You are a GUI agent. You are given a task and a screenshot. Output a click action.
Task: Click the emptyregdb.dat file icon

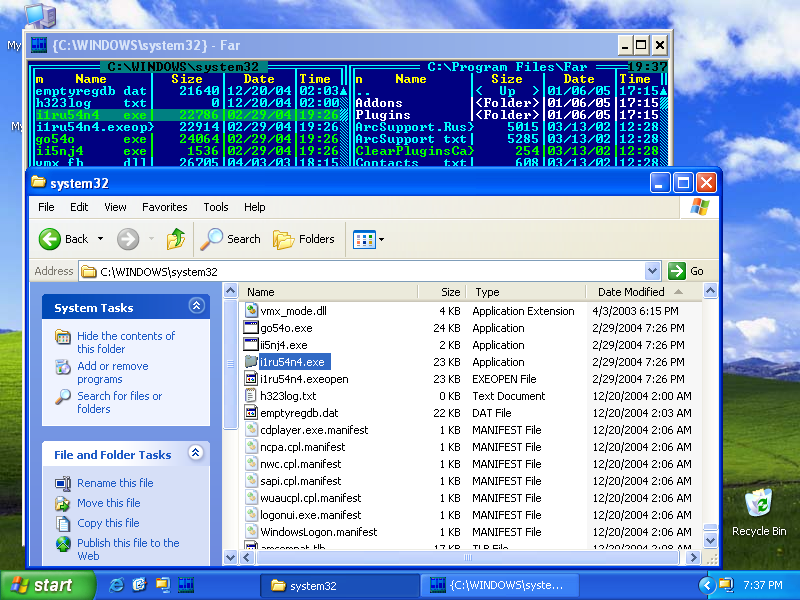(x=251, y=412)
